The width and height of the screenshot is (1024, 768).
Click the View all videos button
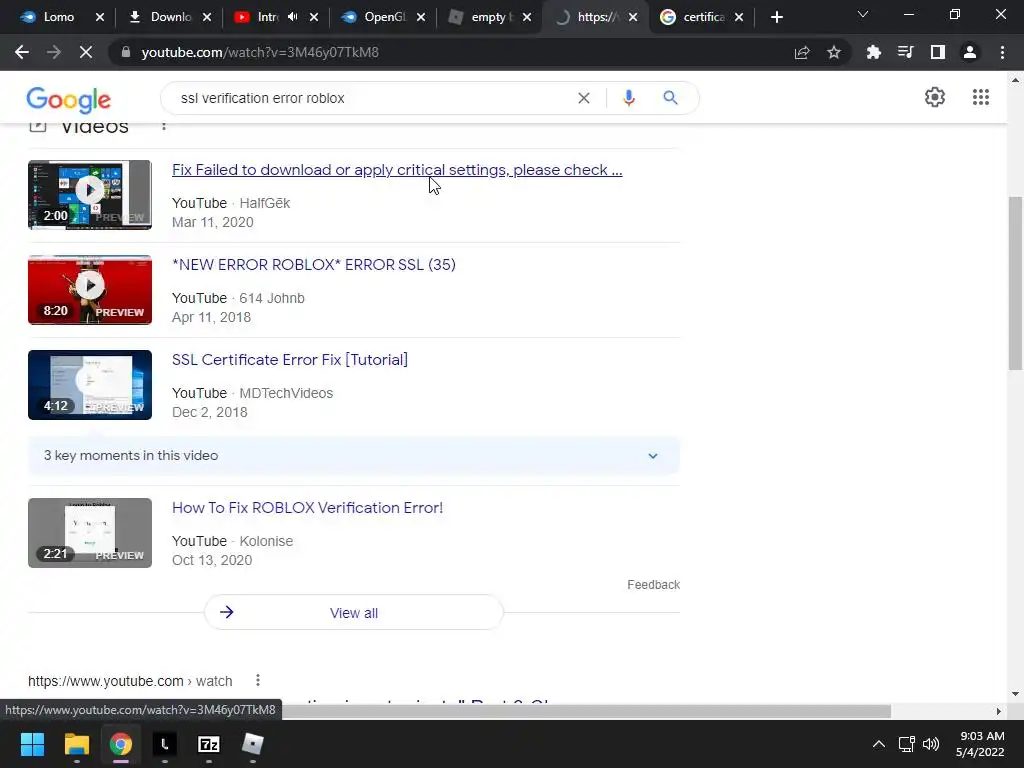(354, 613)
